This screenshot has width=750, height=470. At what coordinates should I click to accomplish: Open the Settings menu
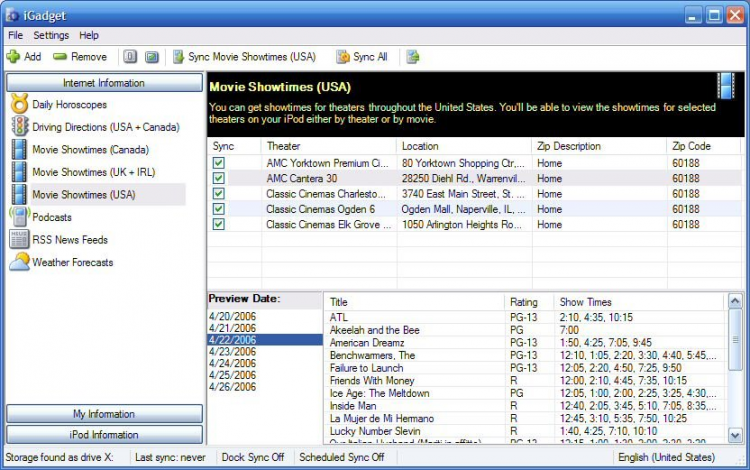coord(51,35)
